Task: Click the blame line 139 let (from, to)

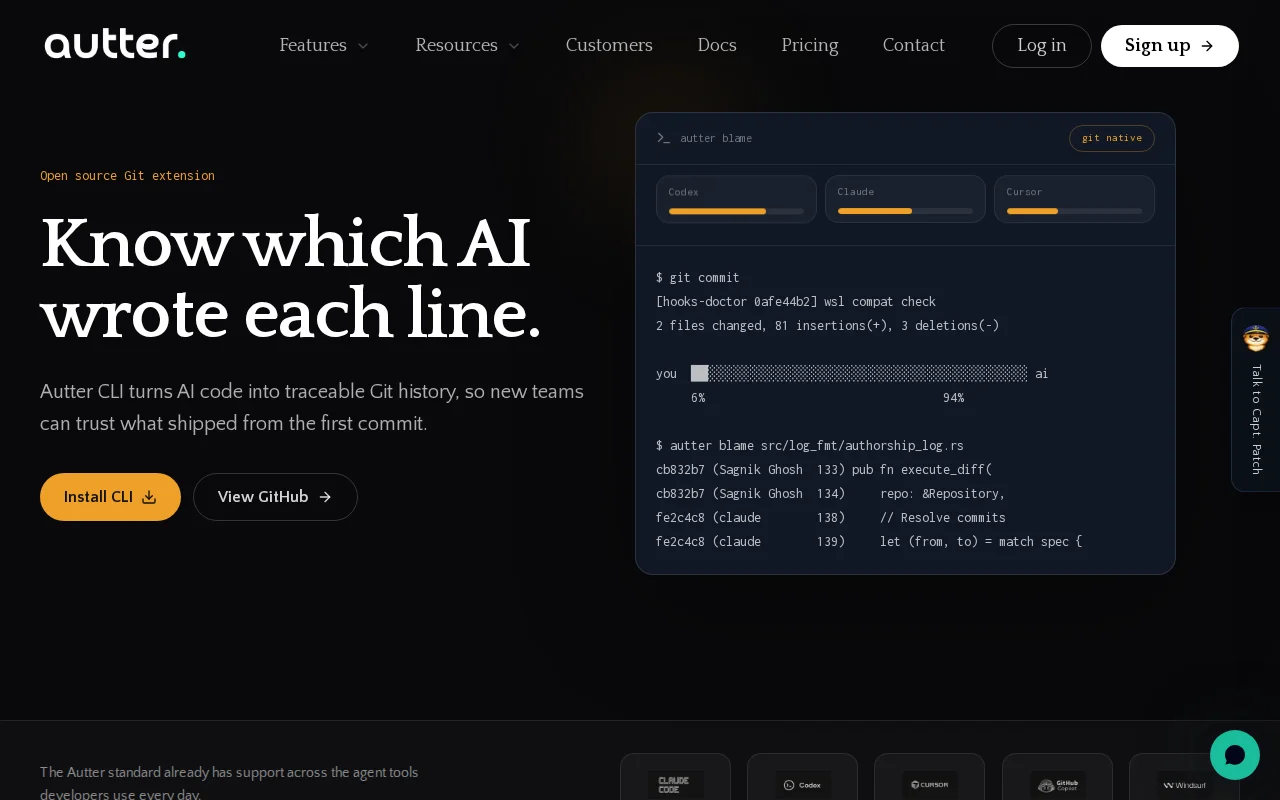Action: click(x=869, y=542)
